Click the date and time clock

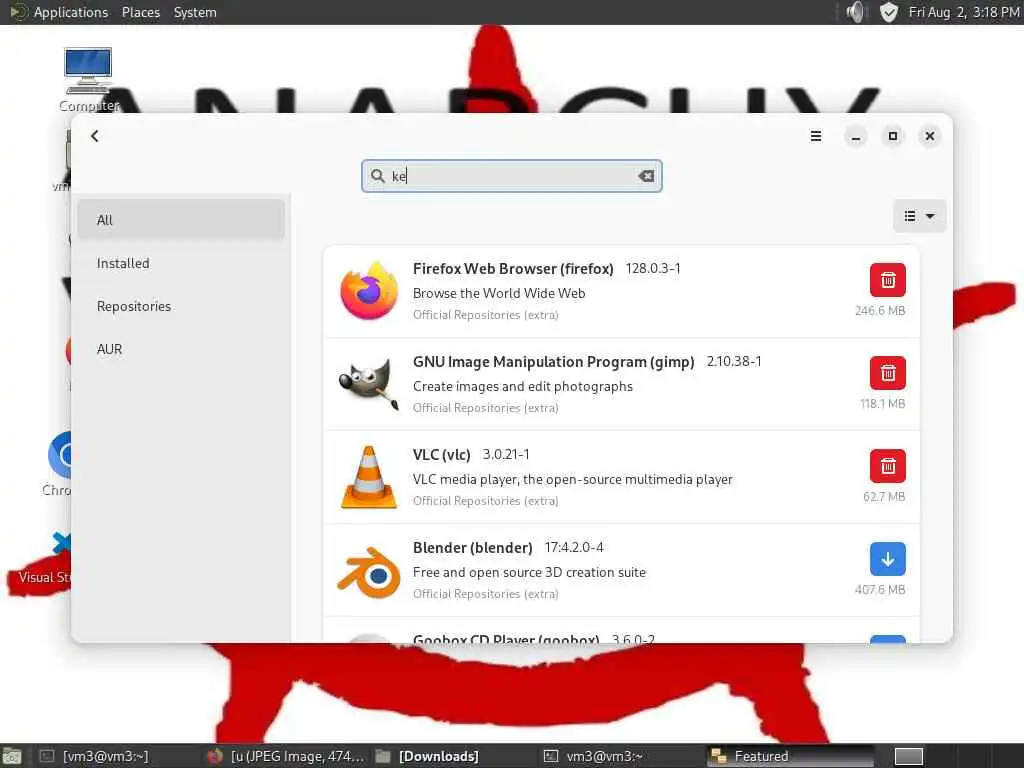click(x=964, y=12)
